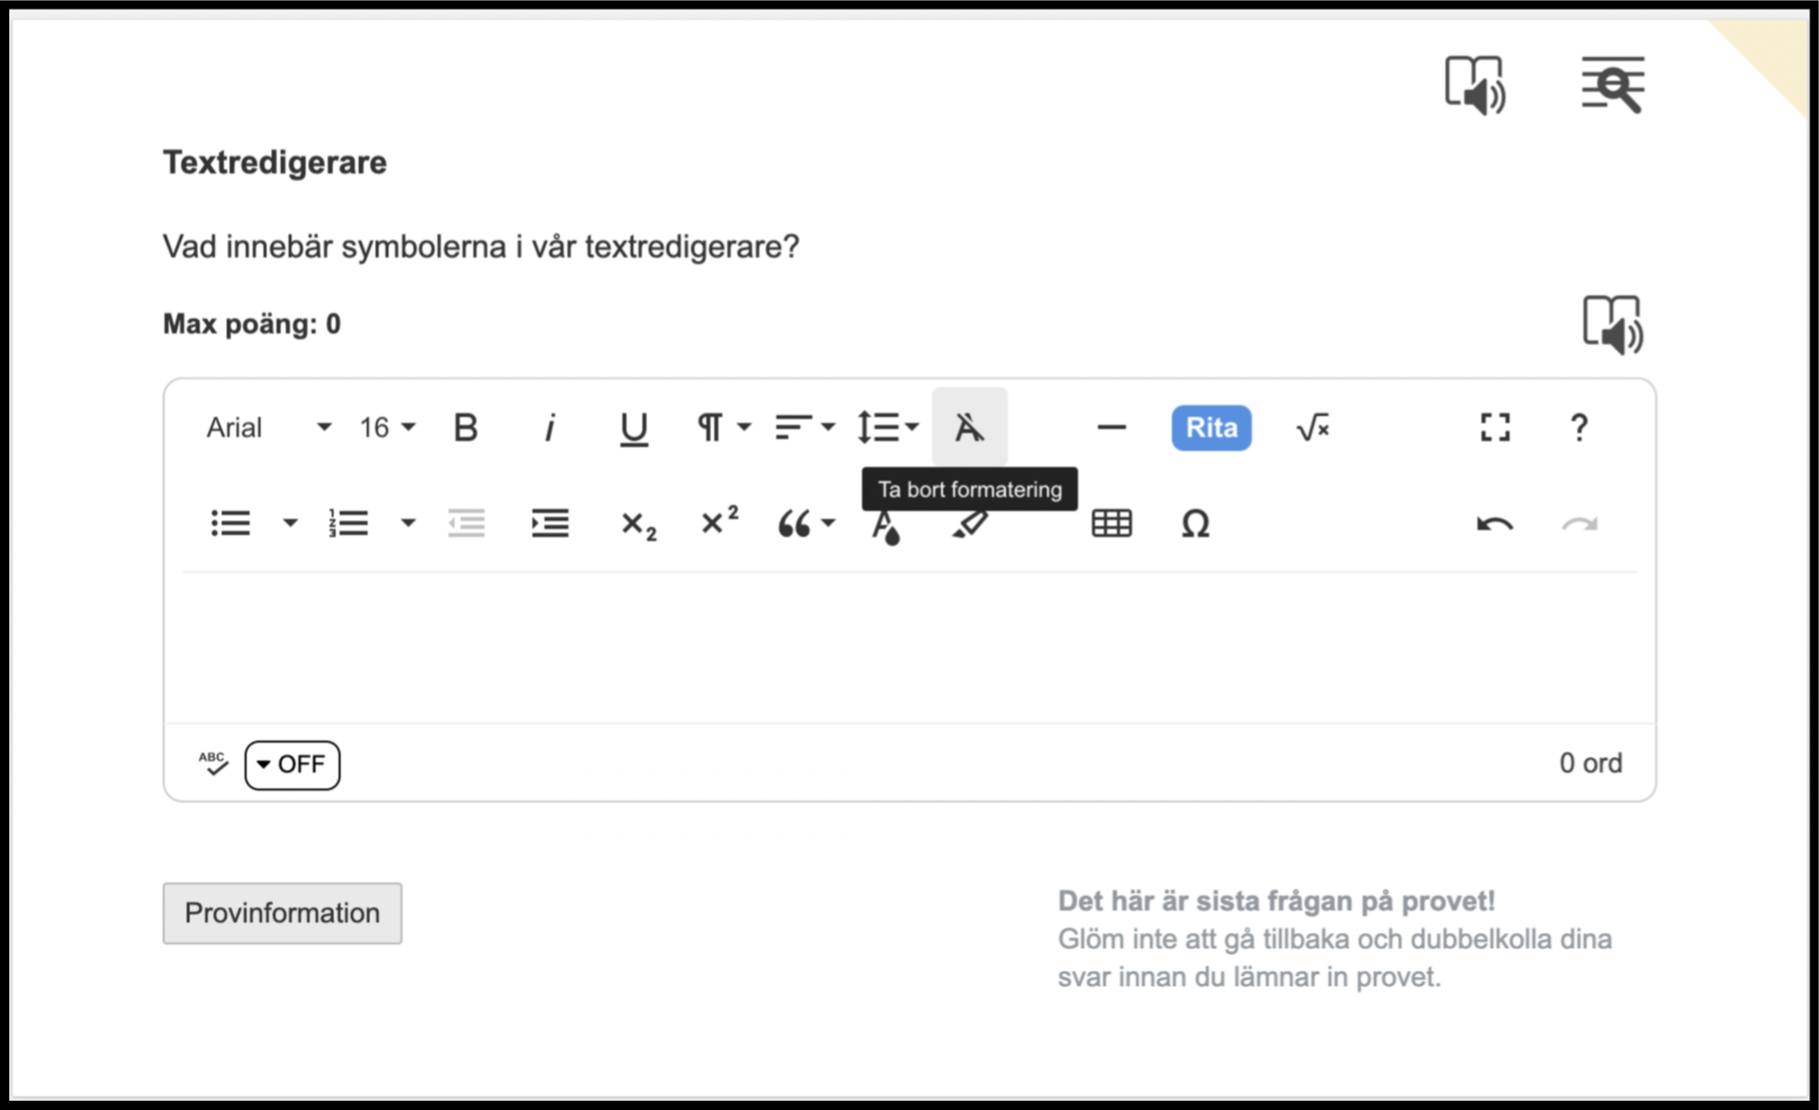Undo the last edit
The image size is (1819, 1110).
click(x=1495, y=524)
